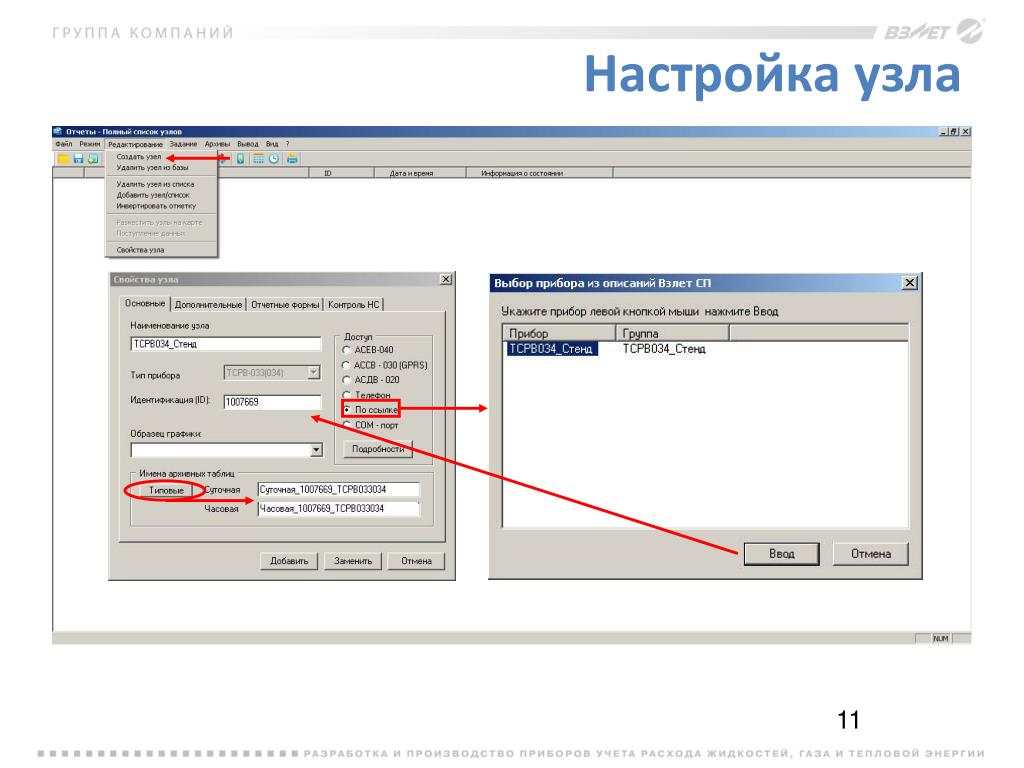Select the По ссылке radio button

[347, 409]
